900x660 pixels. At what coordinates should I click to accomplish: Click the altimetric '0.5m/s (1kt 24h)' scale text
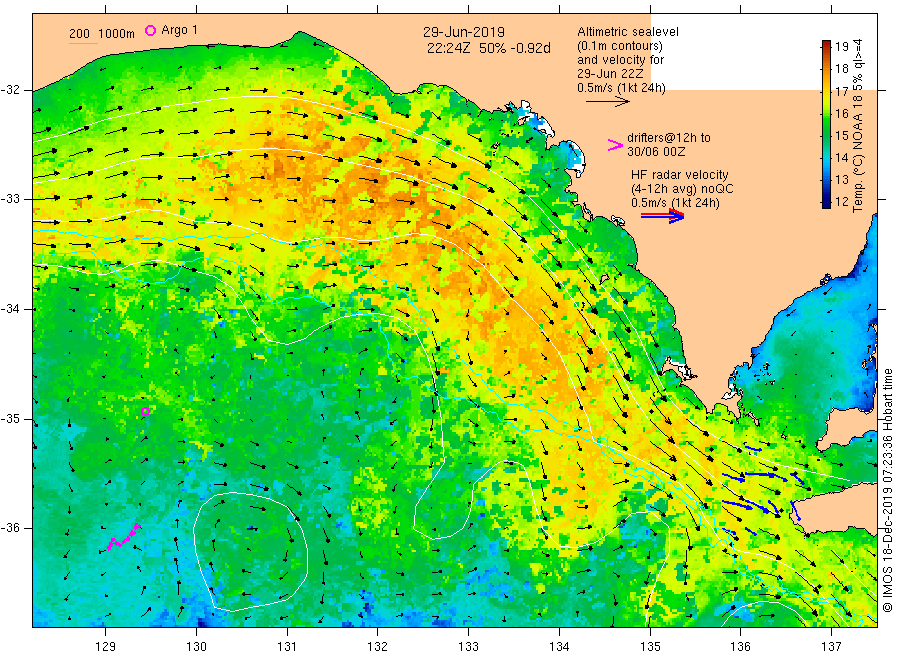(621, 88)
